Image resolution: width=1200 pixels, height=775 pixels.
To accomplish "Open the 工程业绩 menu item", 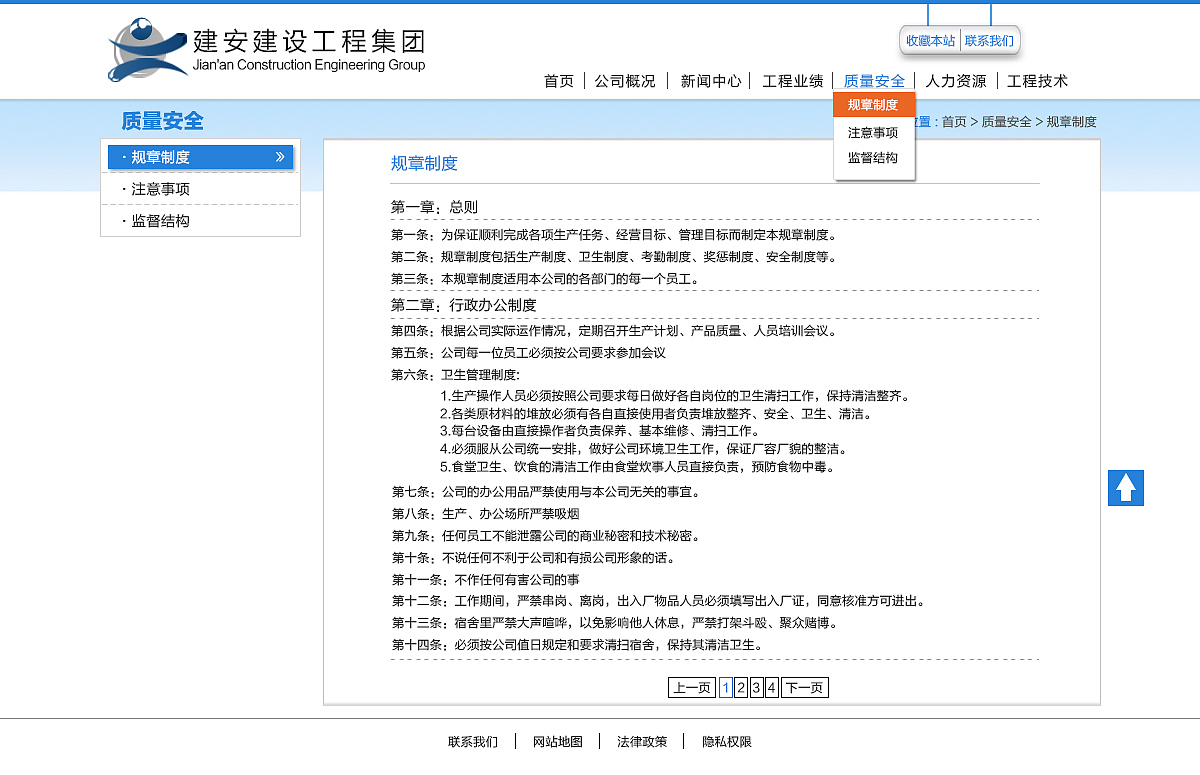I will click(x=792, y=81).
